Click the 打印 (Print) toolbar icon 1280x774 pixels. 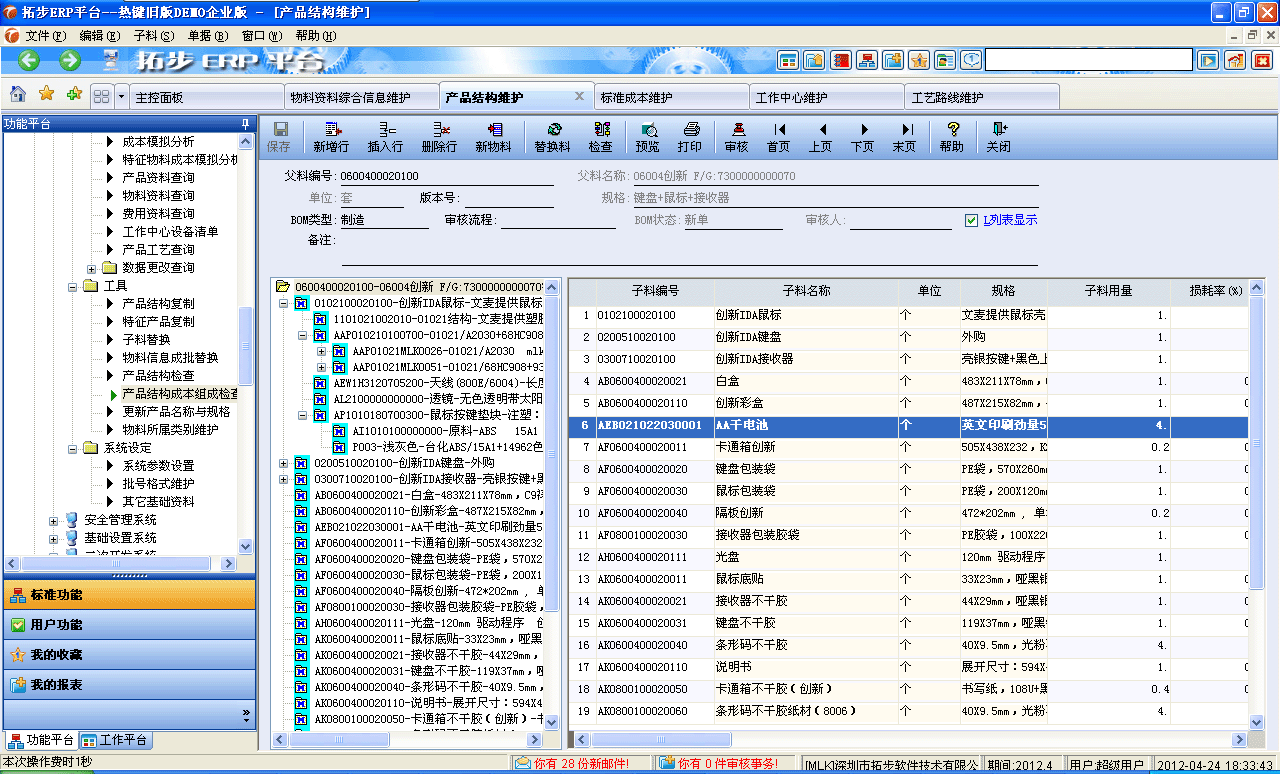pos(689,136)
